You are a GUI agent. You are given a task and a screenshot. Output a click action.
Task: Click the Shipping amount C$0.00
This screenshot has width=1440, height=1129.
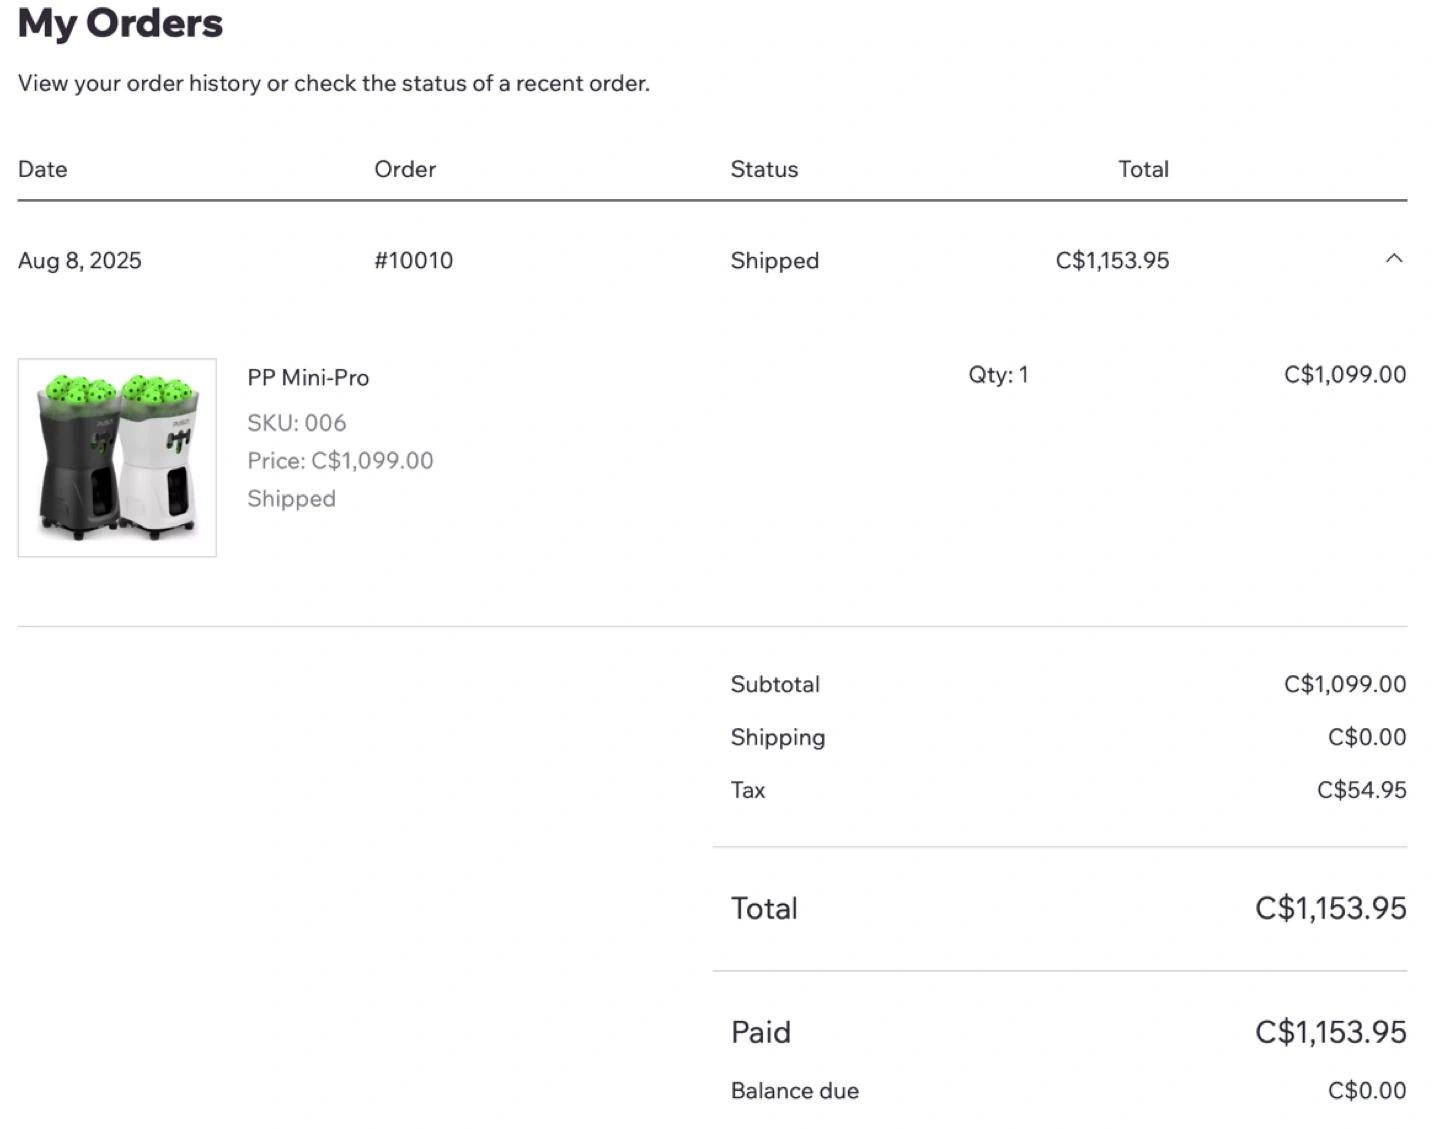pyautogui.click(x=1367, y=737)
